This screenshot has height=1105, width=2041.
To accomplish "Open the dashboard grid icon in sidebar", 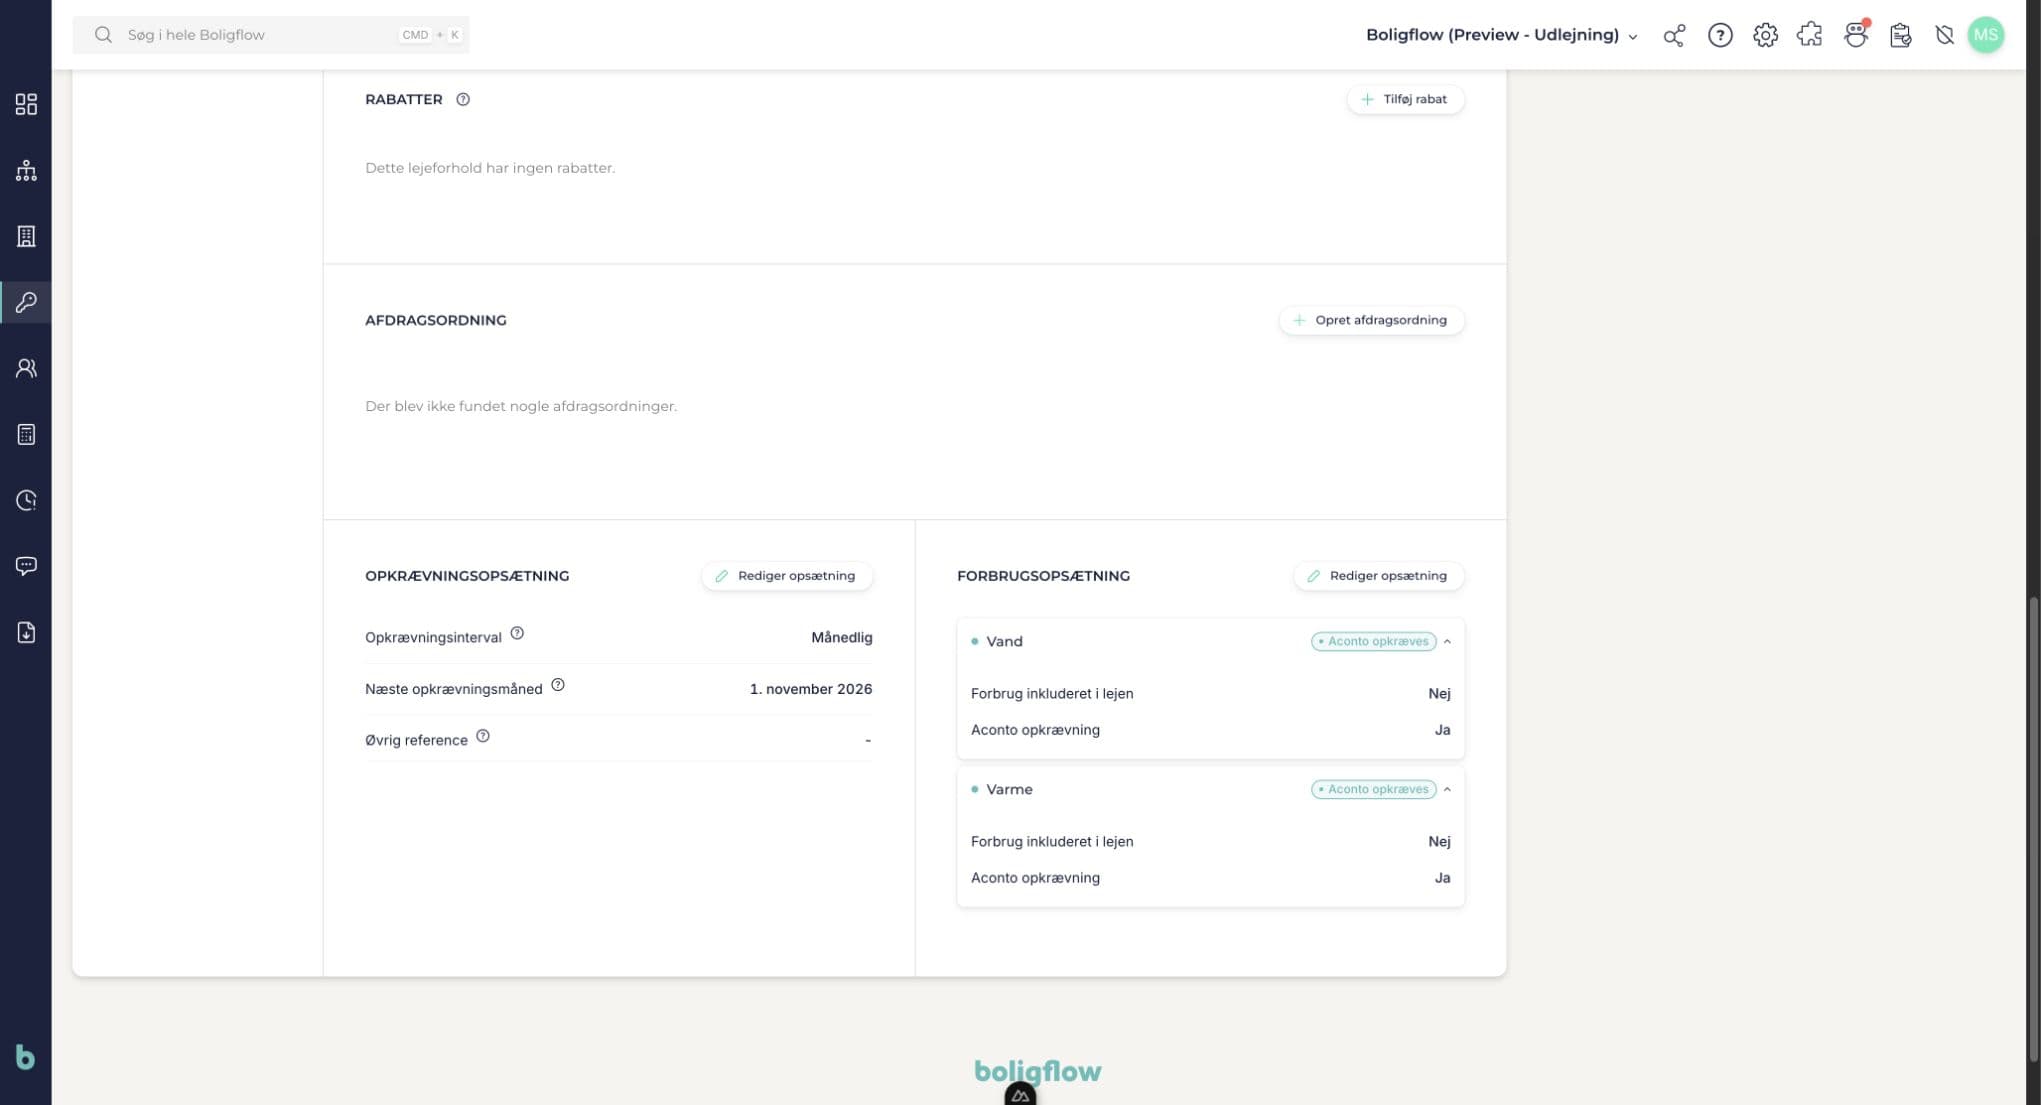I will [x=26, y=104].
